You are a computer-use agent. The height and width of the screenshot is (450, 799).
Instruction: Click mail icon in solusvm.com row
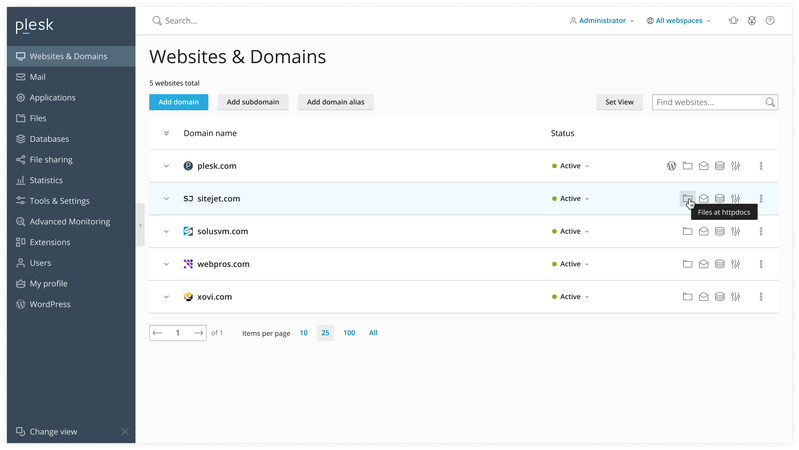pyautogui.click(x=703, y=231)
